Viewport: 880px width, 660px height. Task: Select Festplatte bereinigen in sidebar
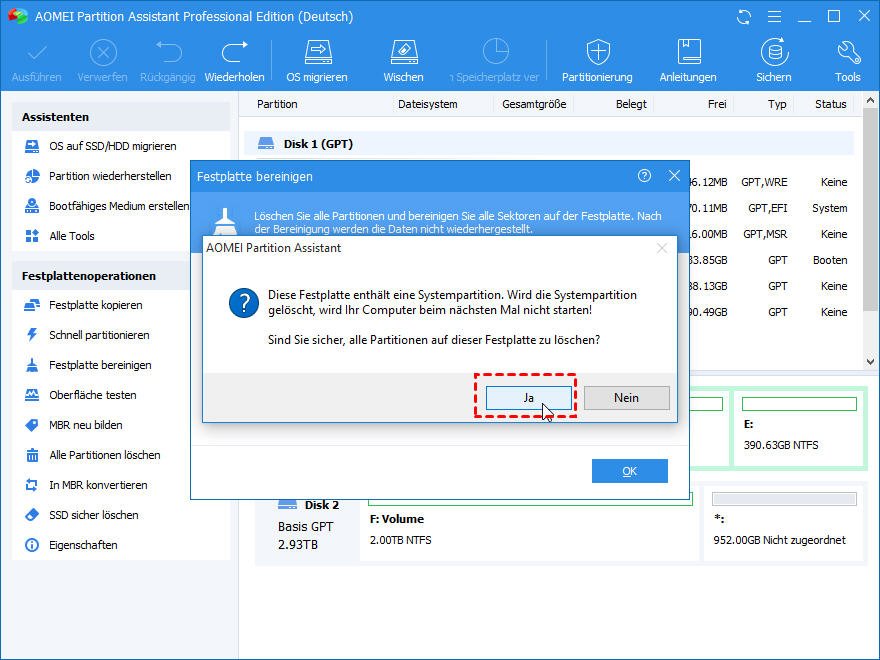coord(101,365)
